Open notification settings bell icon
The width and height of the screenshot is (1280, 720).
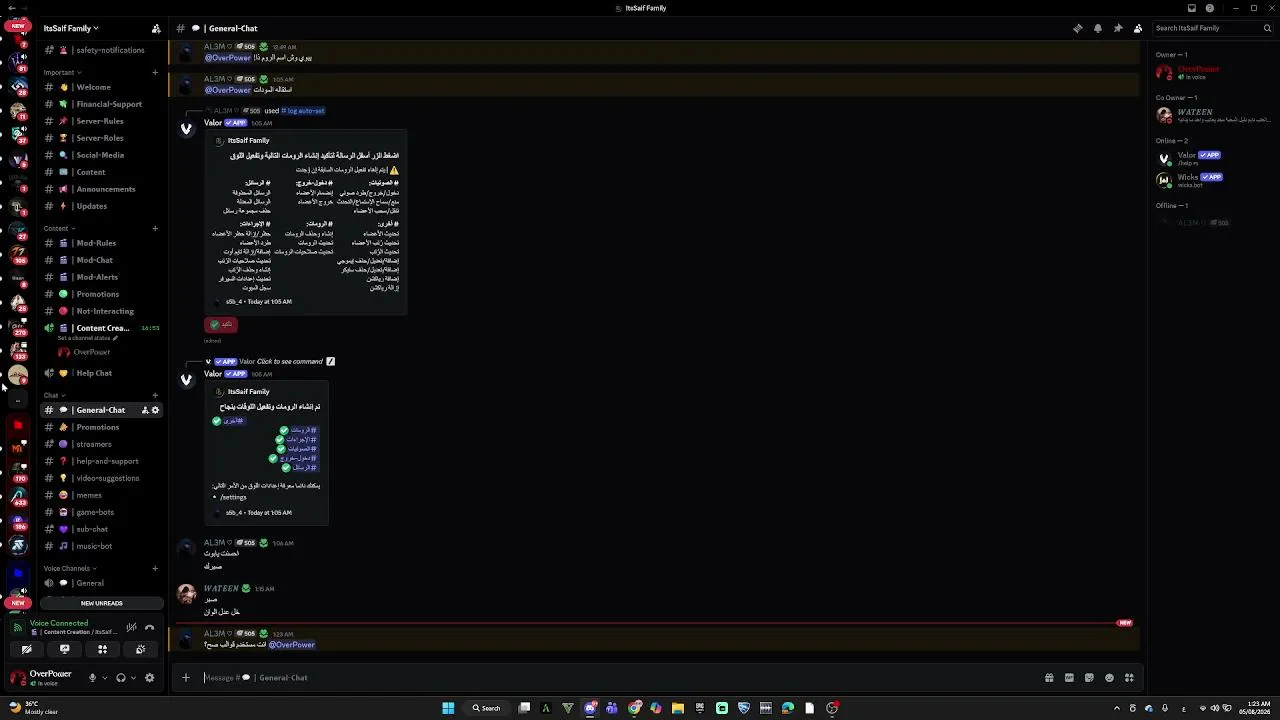pos(1098,28)
